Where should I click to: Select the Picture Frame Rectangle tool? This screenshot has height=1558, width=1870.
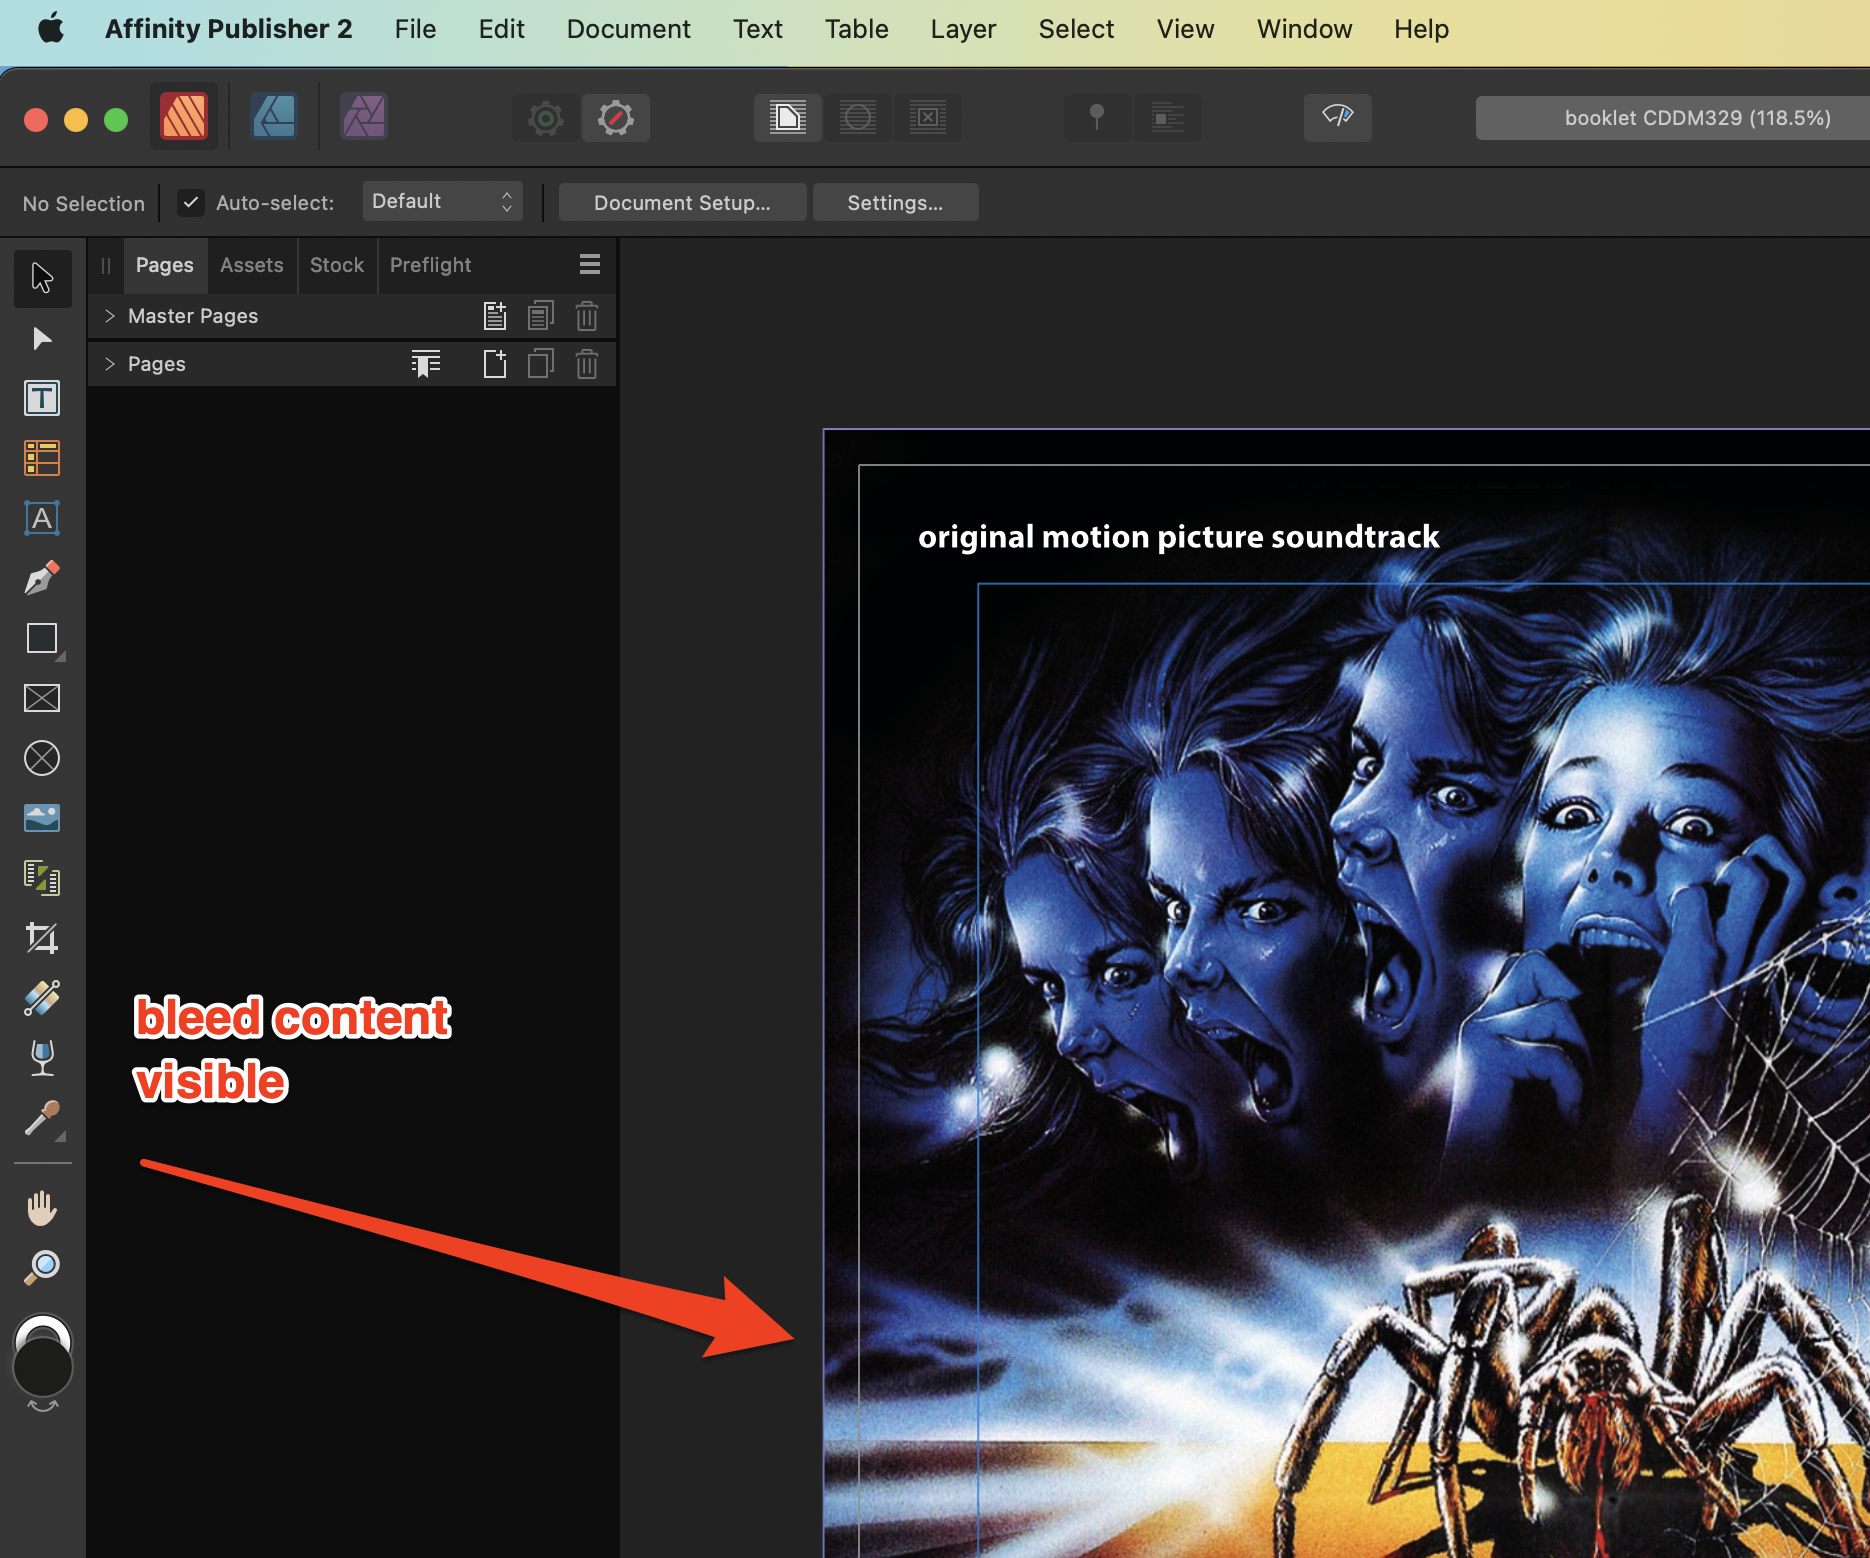click(42, 698)
